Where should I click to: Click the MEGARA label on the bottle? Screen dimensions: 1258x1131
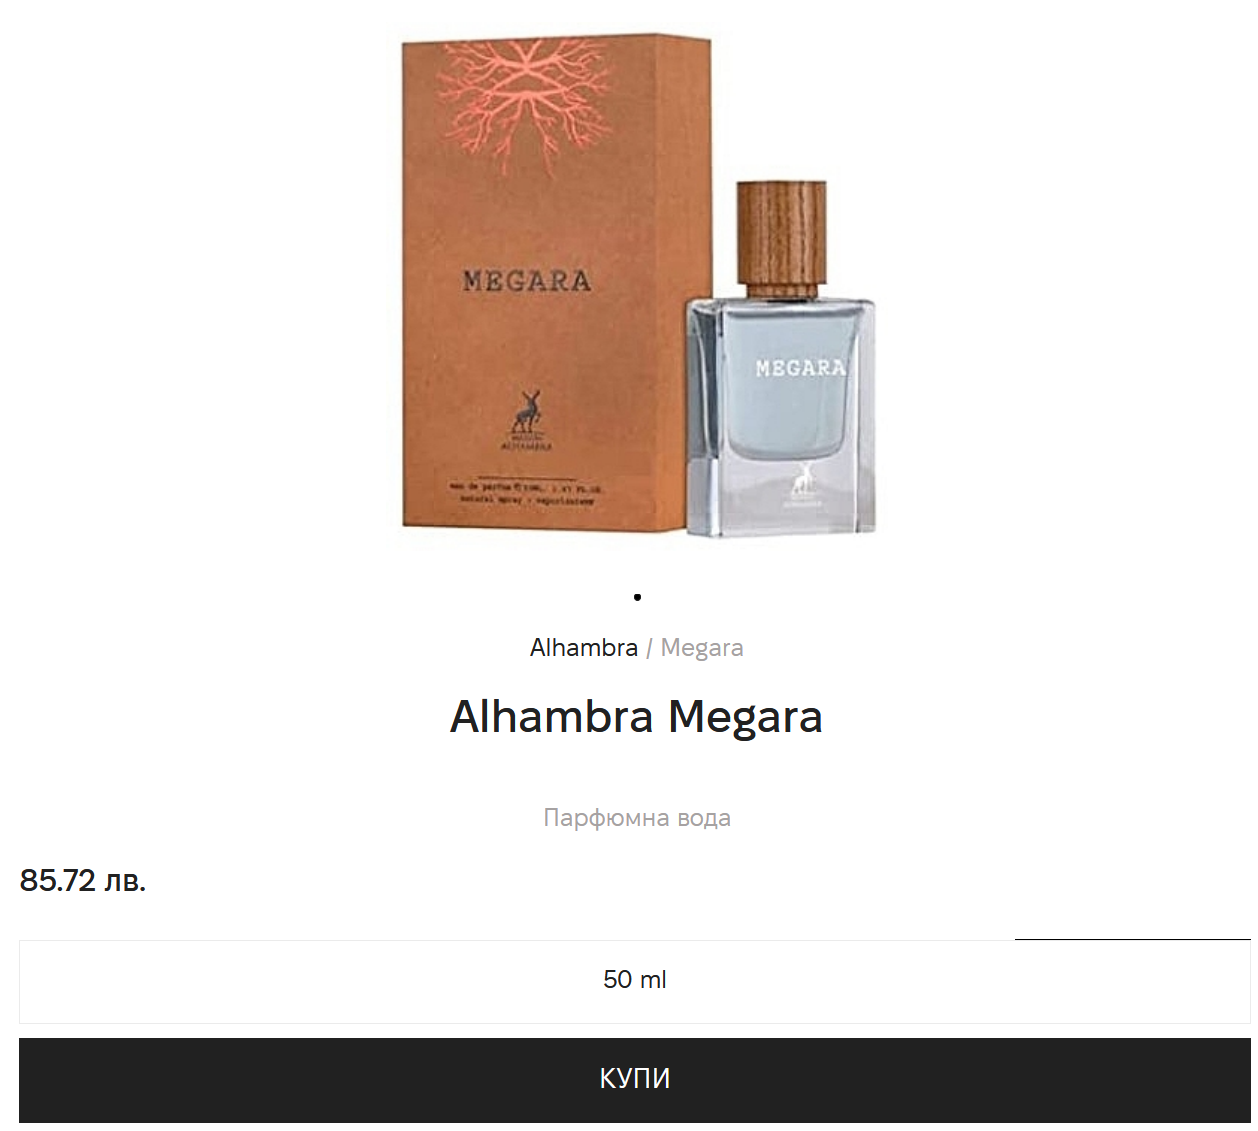coord(800,368)
